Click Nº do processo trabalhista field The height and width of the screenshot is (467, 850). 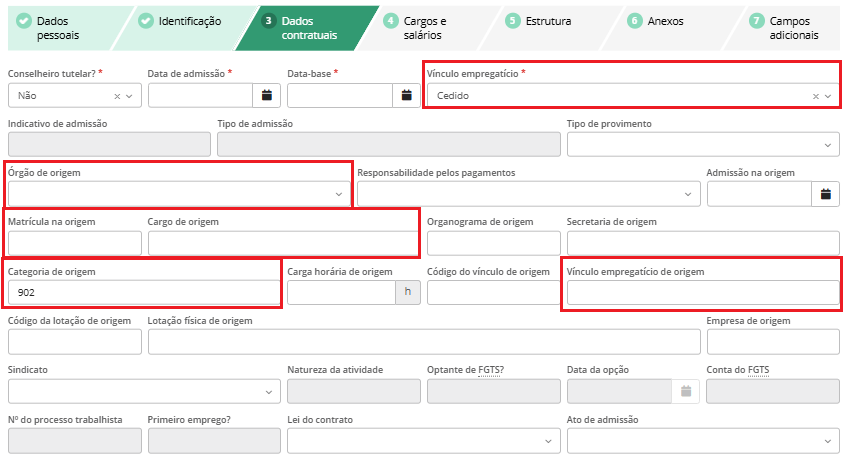coord(75,441)
